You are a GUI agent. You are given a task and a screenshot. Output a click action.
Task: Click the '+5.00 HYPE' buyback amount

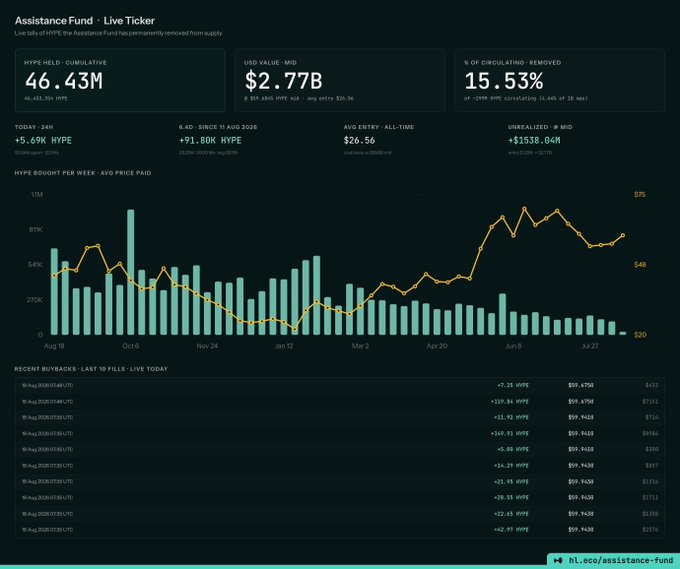tap(513, 449)
